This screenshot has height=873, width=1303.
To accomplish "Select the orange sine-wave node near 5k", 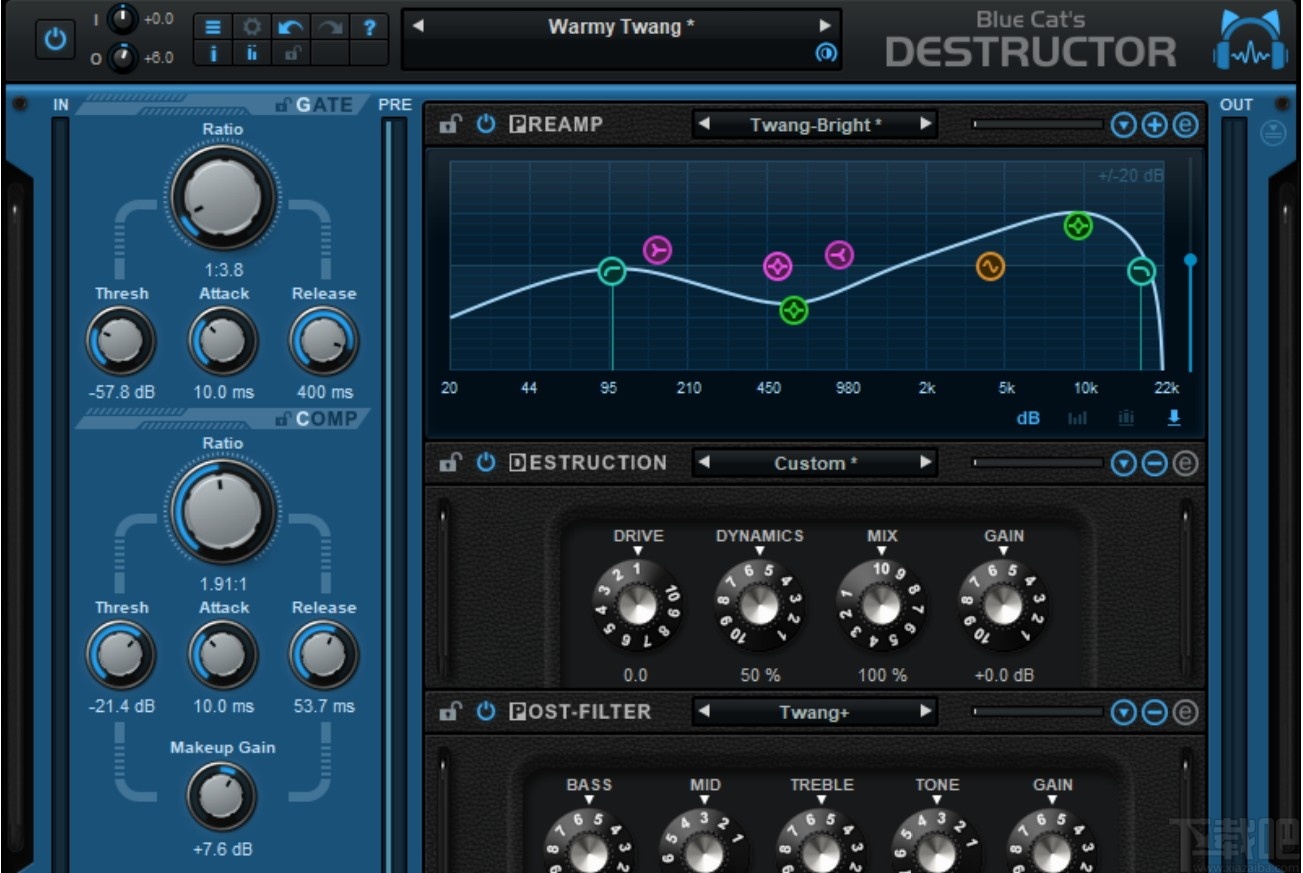I will point(990,266).
